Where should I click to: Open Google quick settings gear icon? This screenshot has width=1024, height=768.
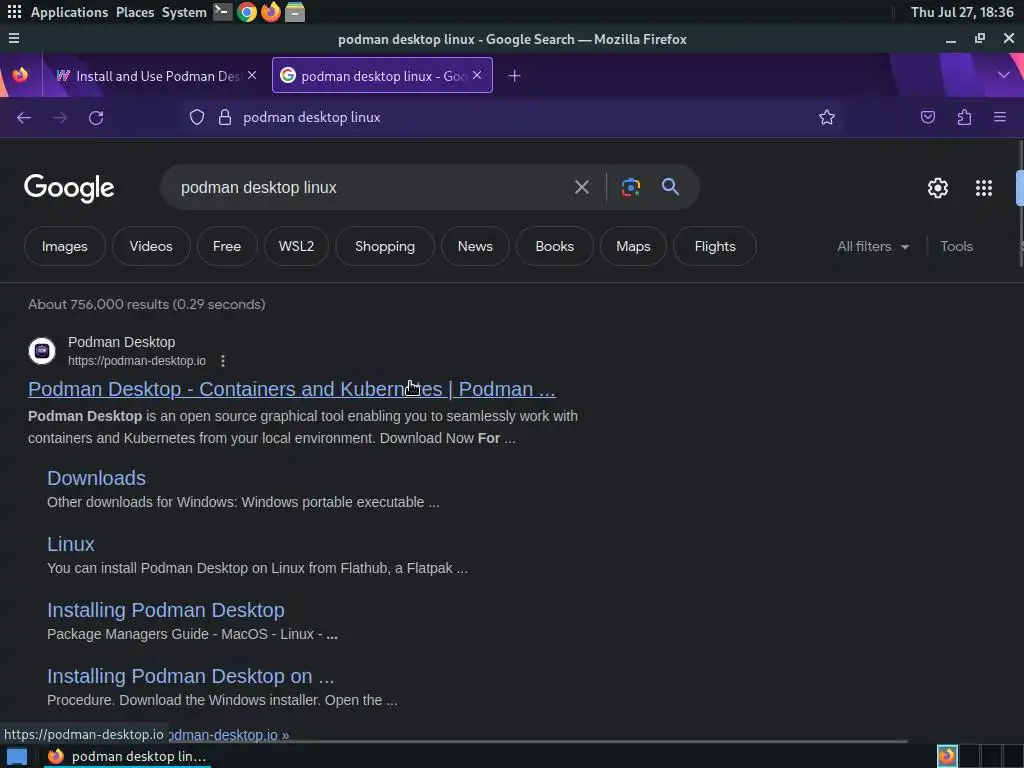pyautogui.click(x=938, y=188)
